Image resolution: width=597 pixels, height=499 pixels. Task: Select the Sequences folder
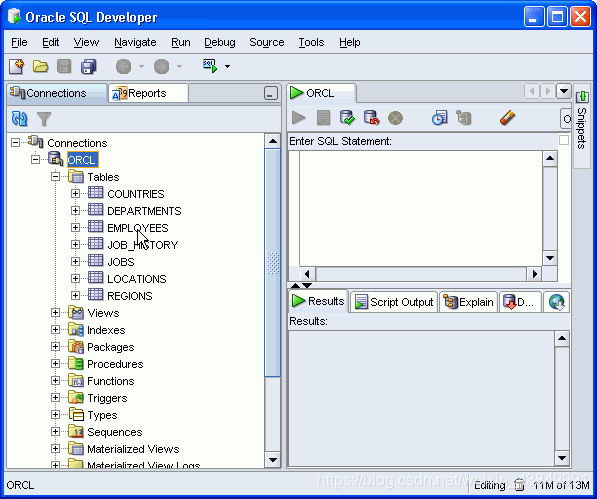coord(114,432)
